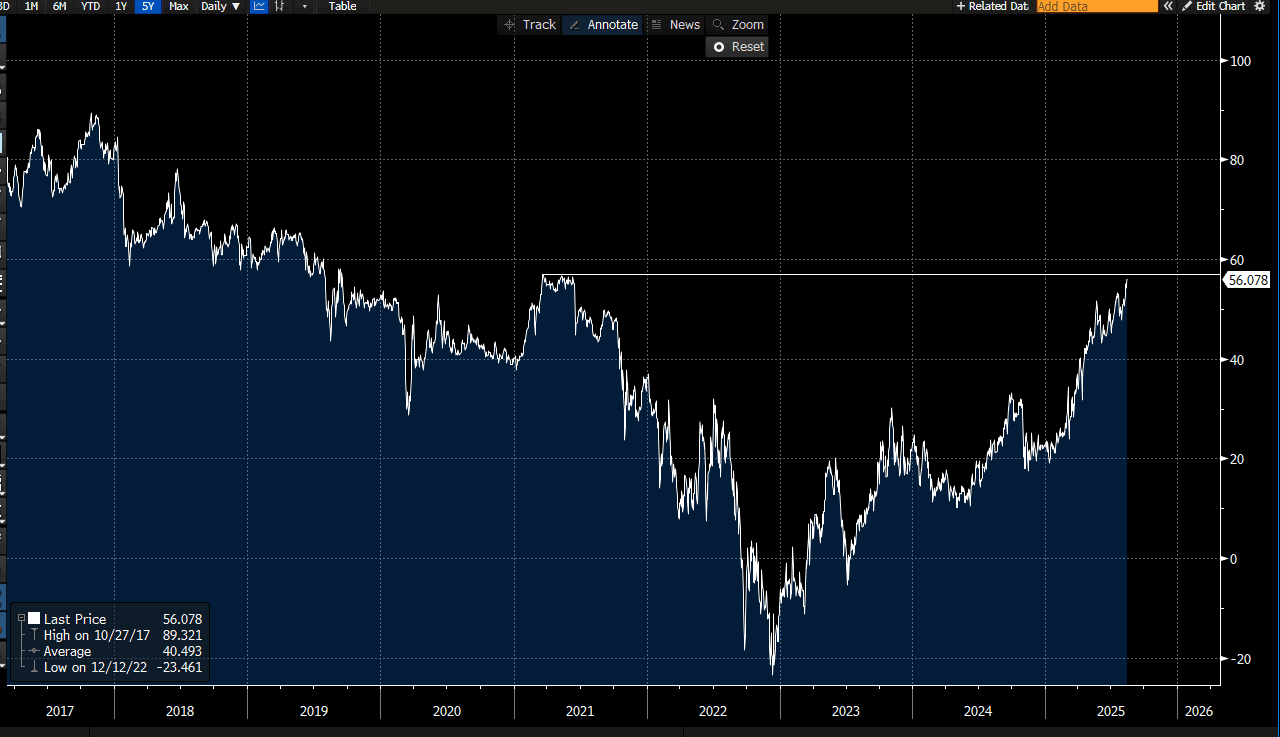The image size is (1280, 737).
Task: Collapse the Last Price legend tree
Action: [x=21, y=619]
